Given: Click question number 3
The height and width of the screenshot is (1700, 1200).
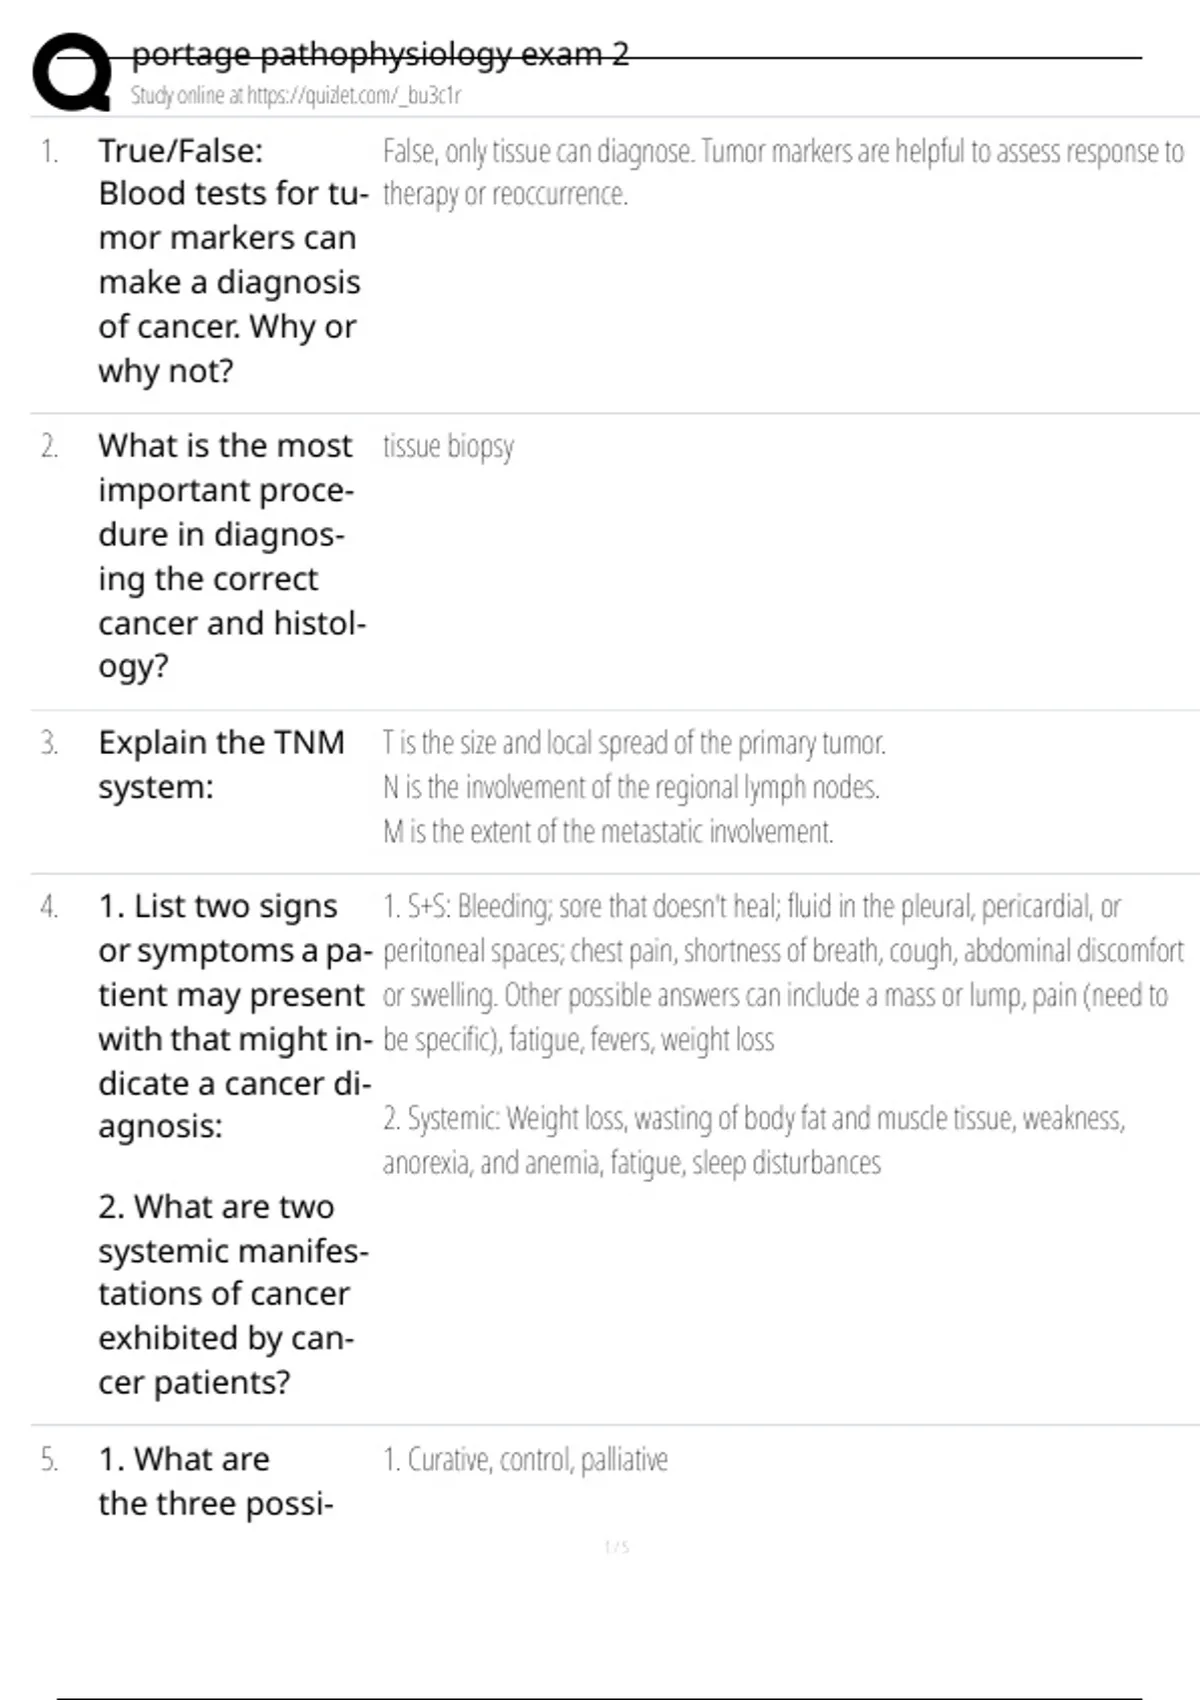Looking at the screenshot, I should pos(49,743).
